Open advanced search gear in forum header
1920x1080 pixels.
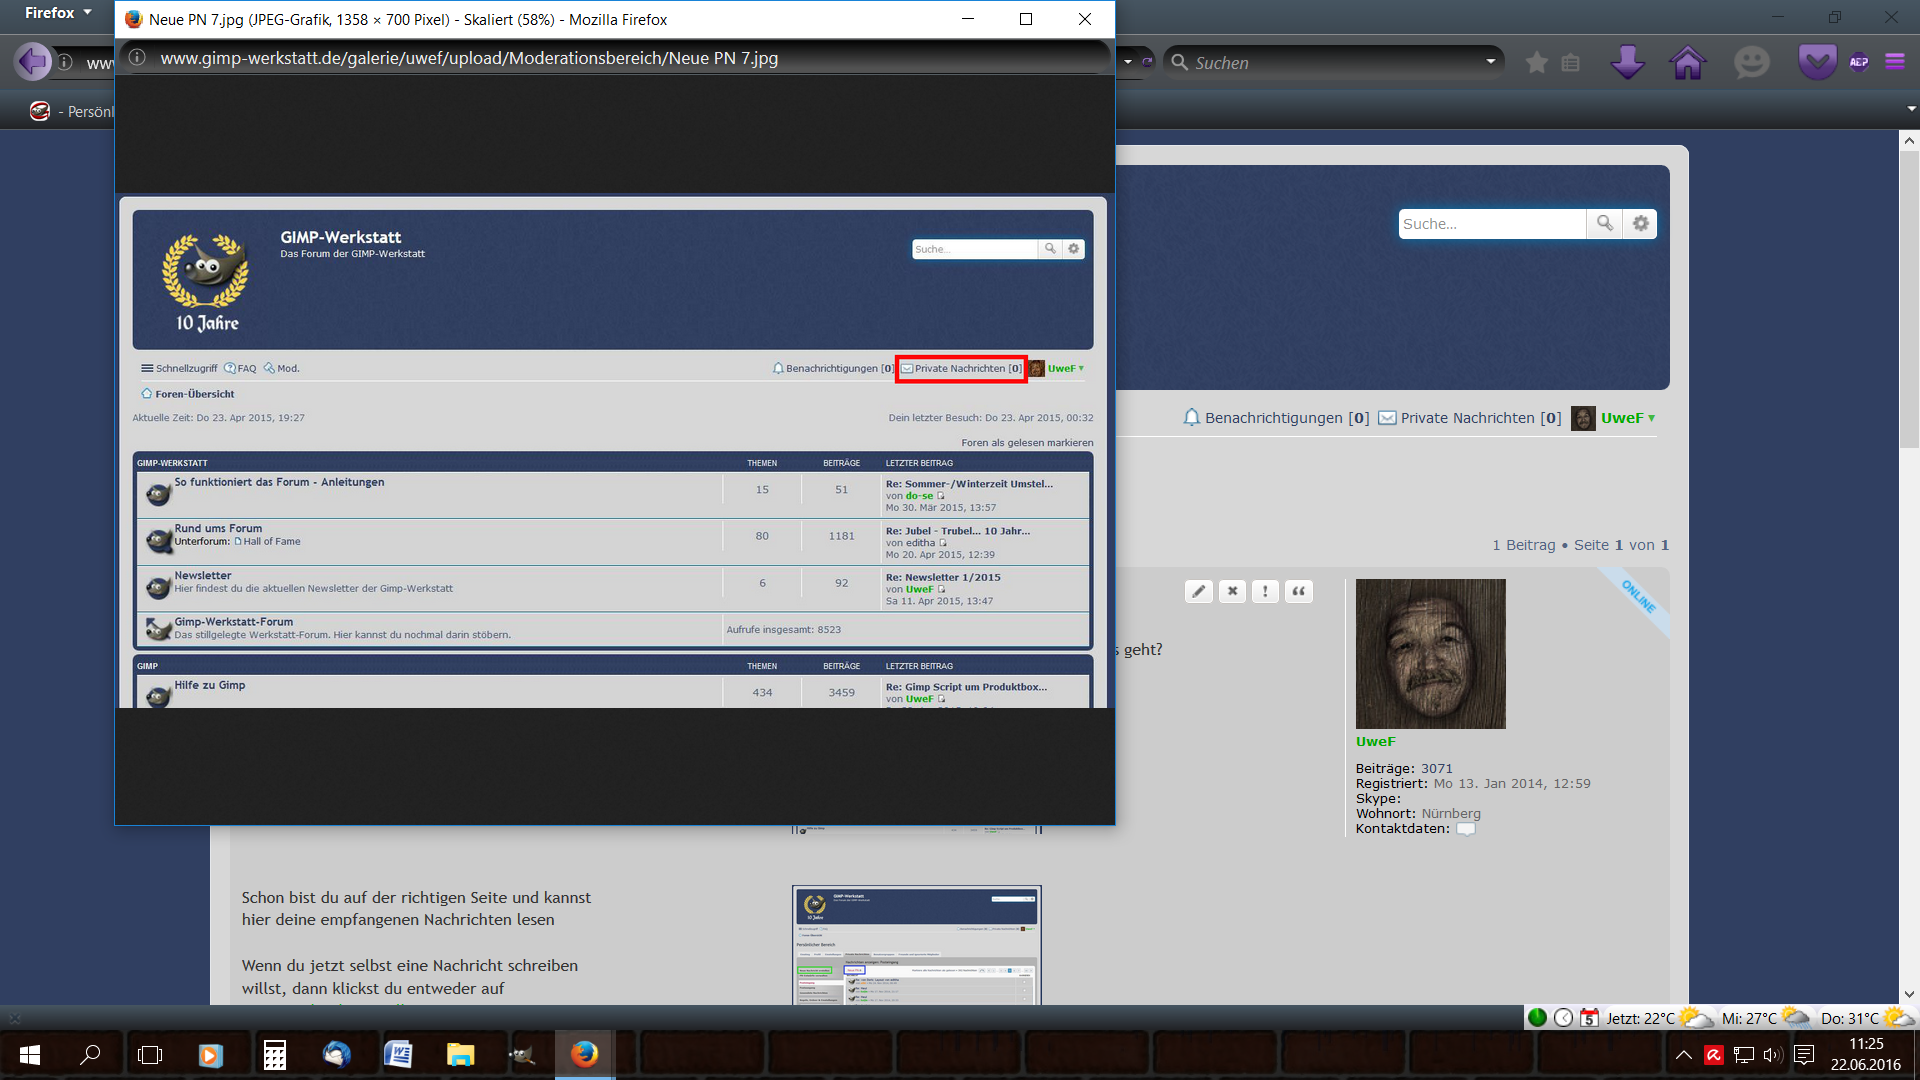tap(1640, 224)
